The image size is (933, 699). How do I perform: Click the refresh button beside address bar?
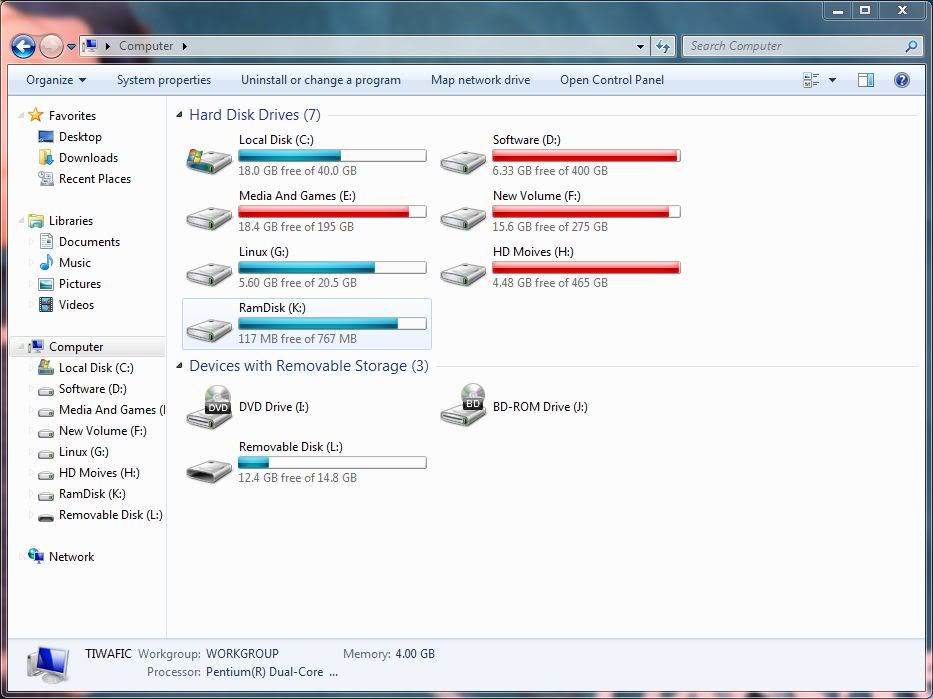coord(662,46)
